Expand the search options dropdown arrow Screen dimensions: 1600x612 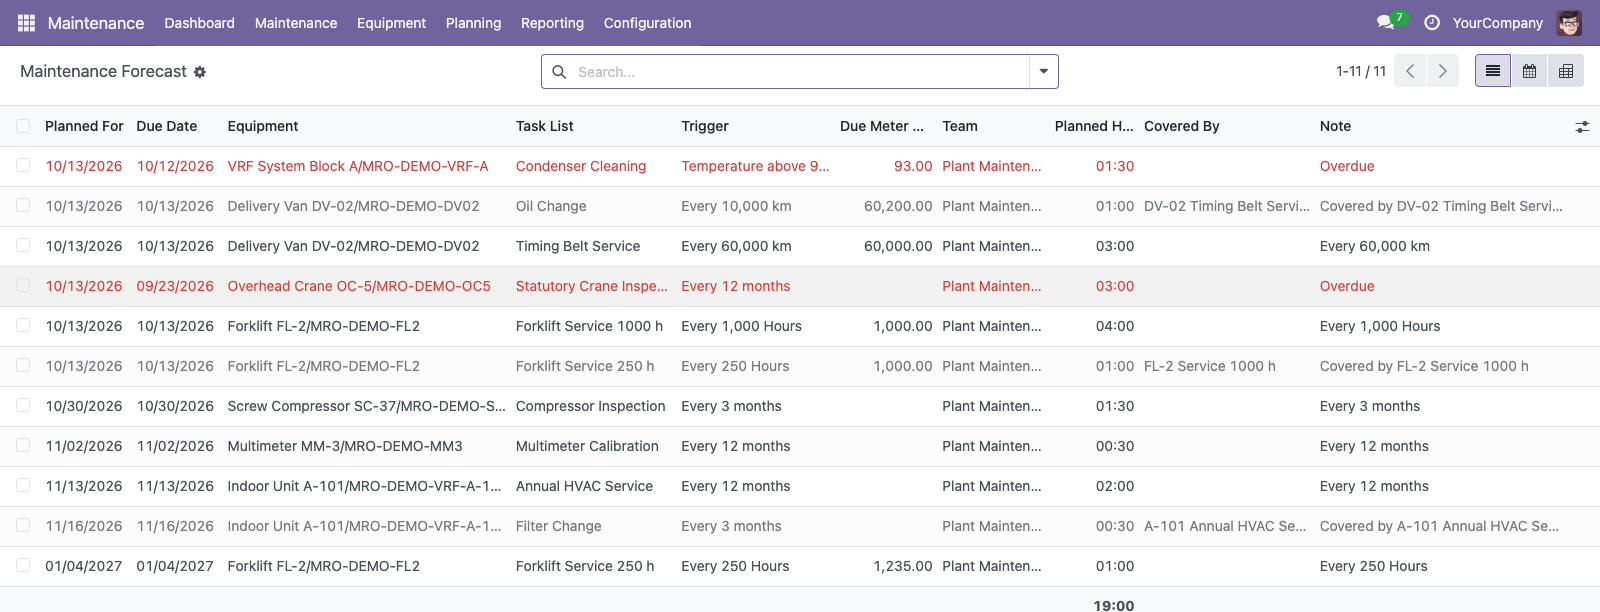coord(1043,71)
